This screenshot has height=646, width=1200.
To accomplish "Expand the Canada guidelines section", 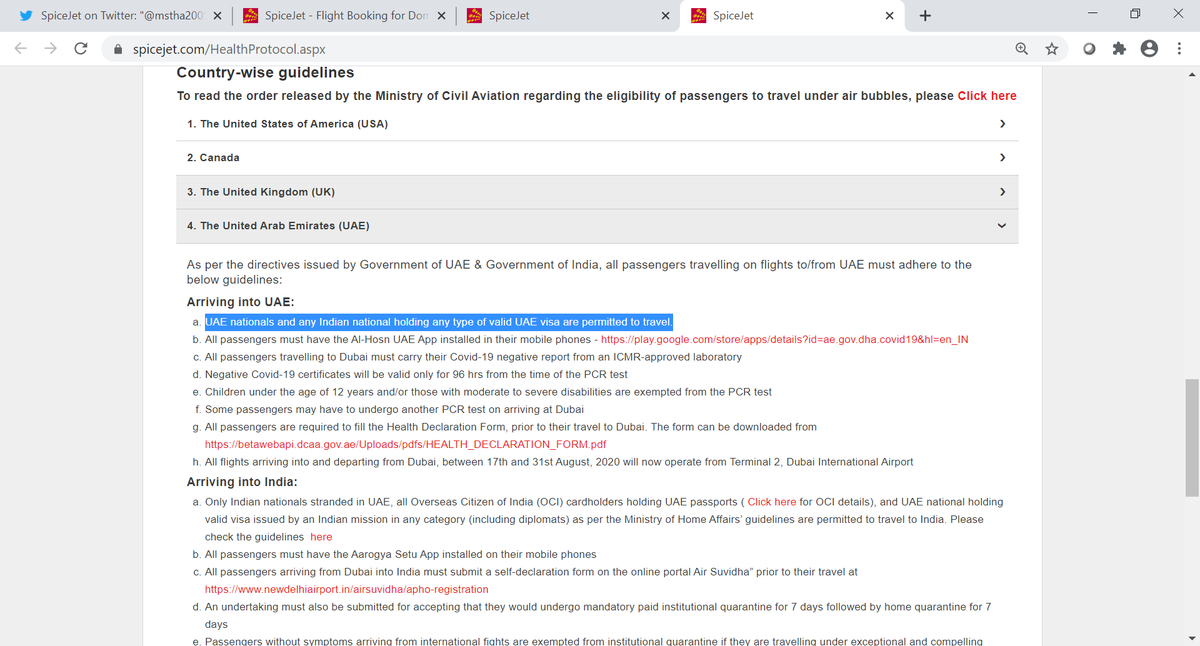I will pos(598,158).
